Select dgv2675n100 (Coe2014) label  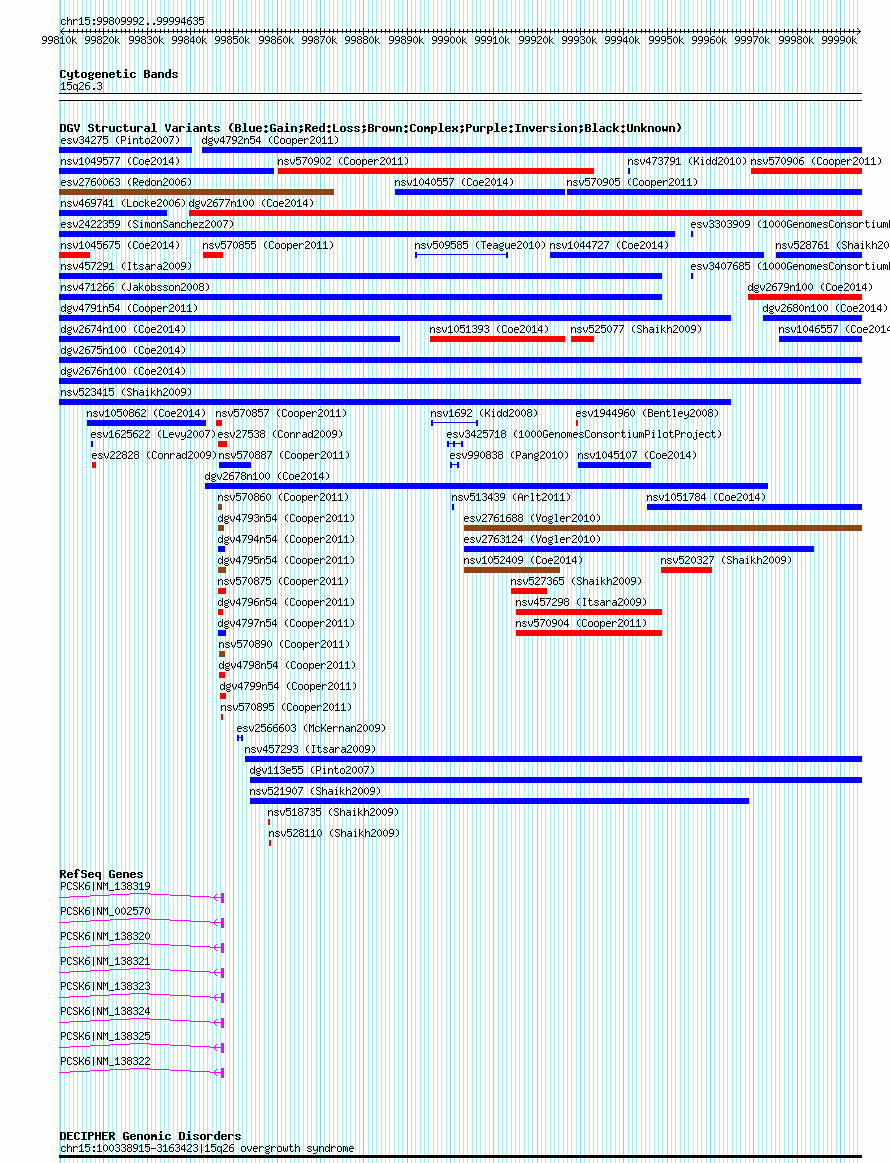(123, 350)
